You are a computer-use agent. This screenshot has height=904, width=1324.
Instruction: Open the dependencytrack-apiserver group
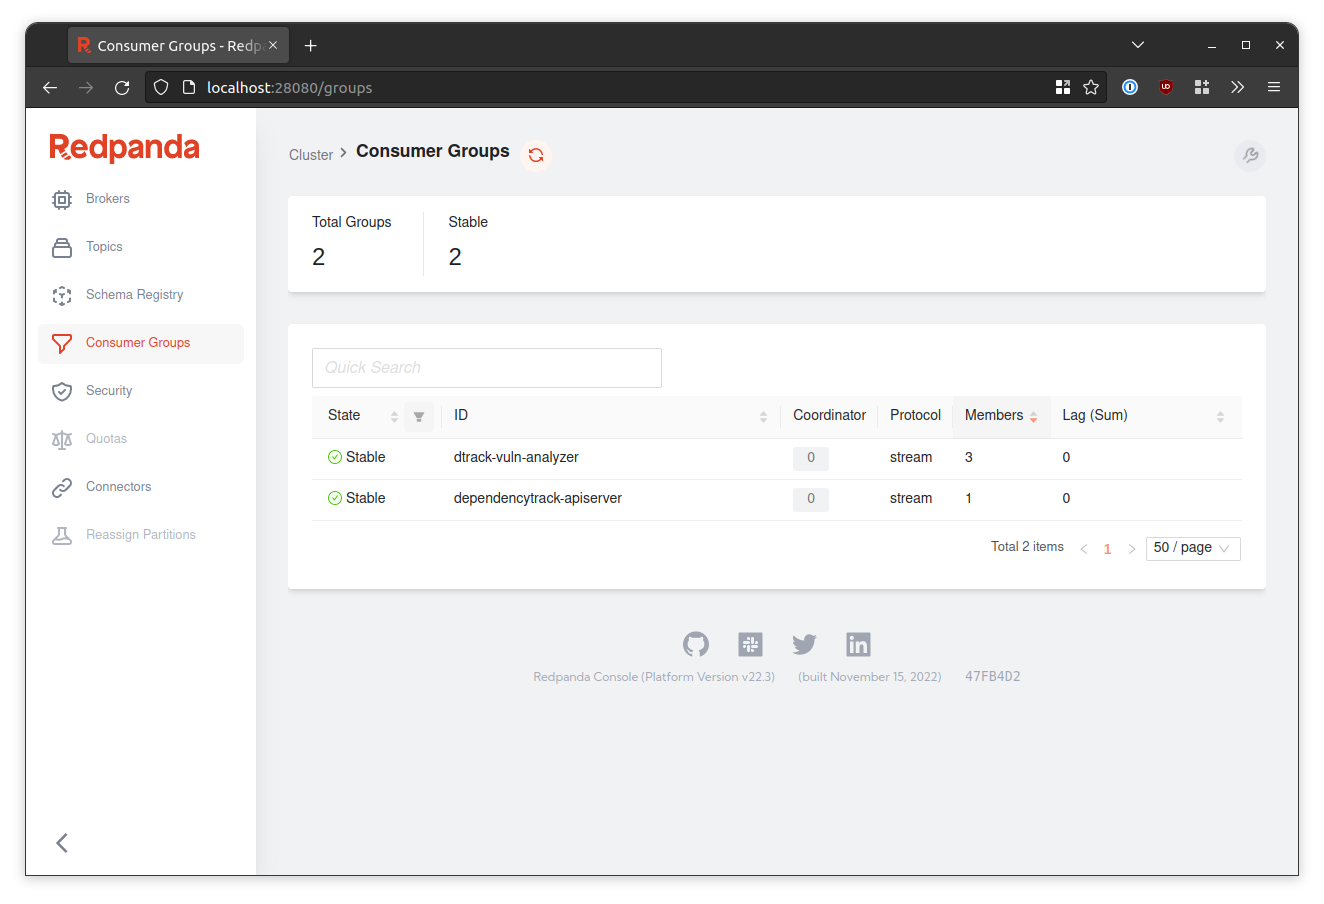coord(538,498)
